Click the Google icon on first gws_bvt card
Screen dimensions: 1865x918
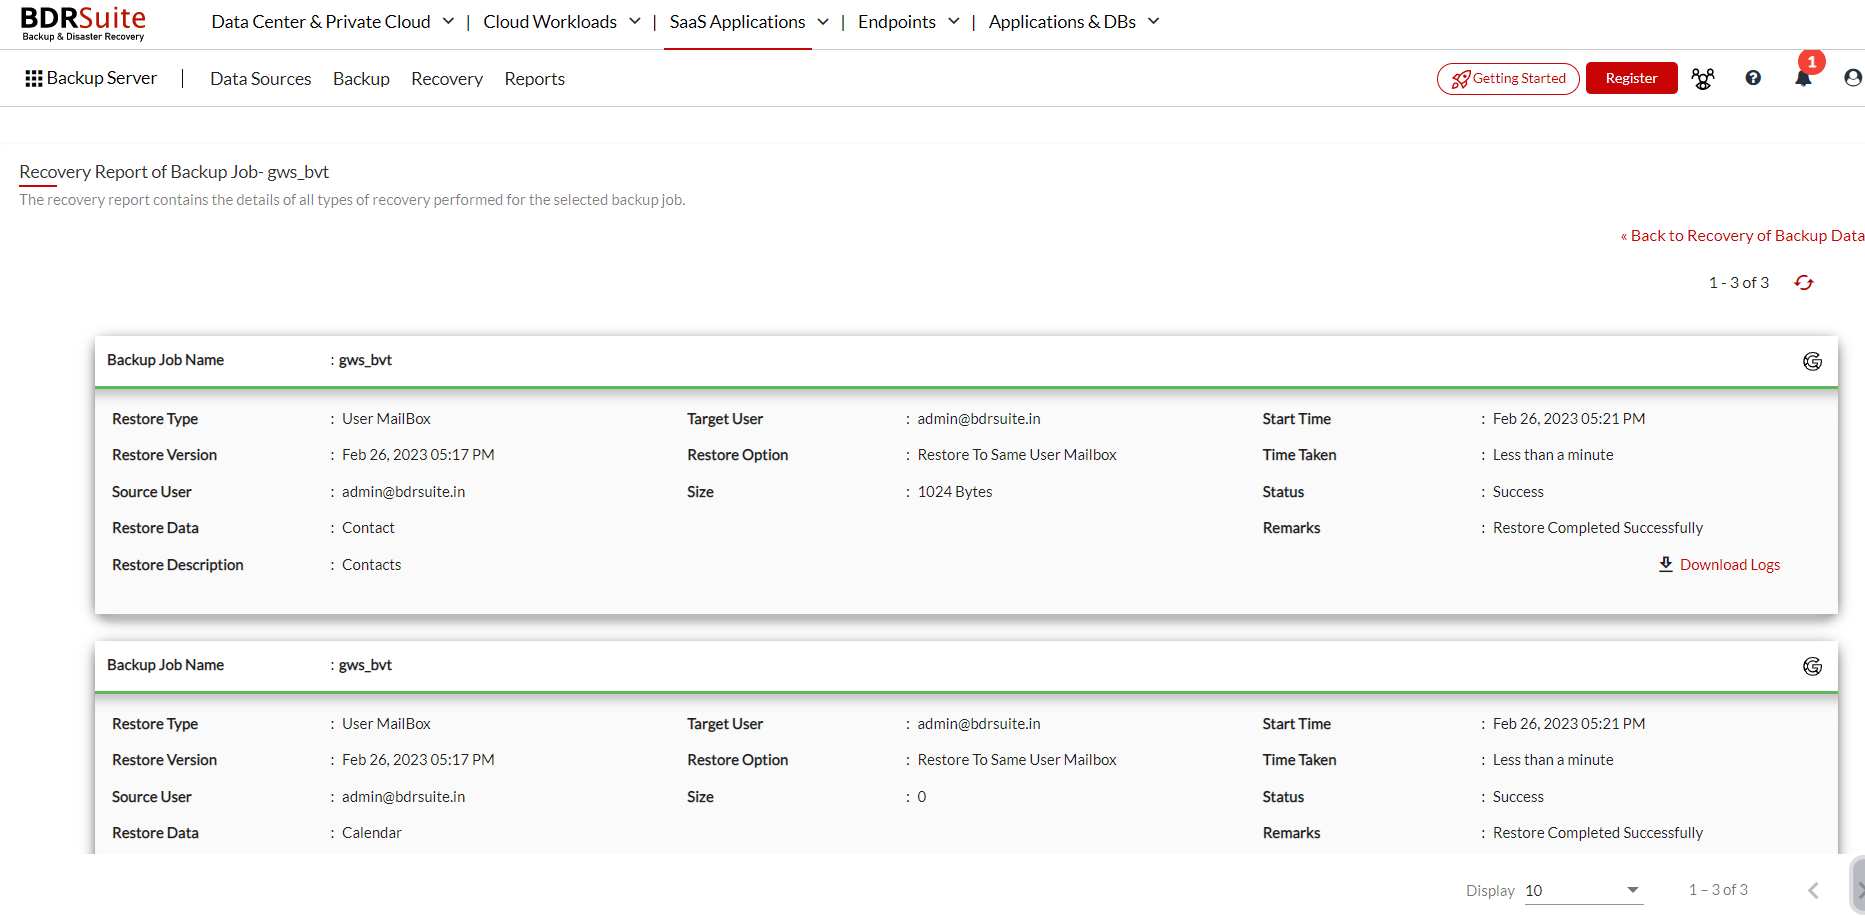[x=1812, y=361]
